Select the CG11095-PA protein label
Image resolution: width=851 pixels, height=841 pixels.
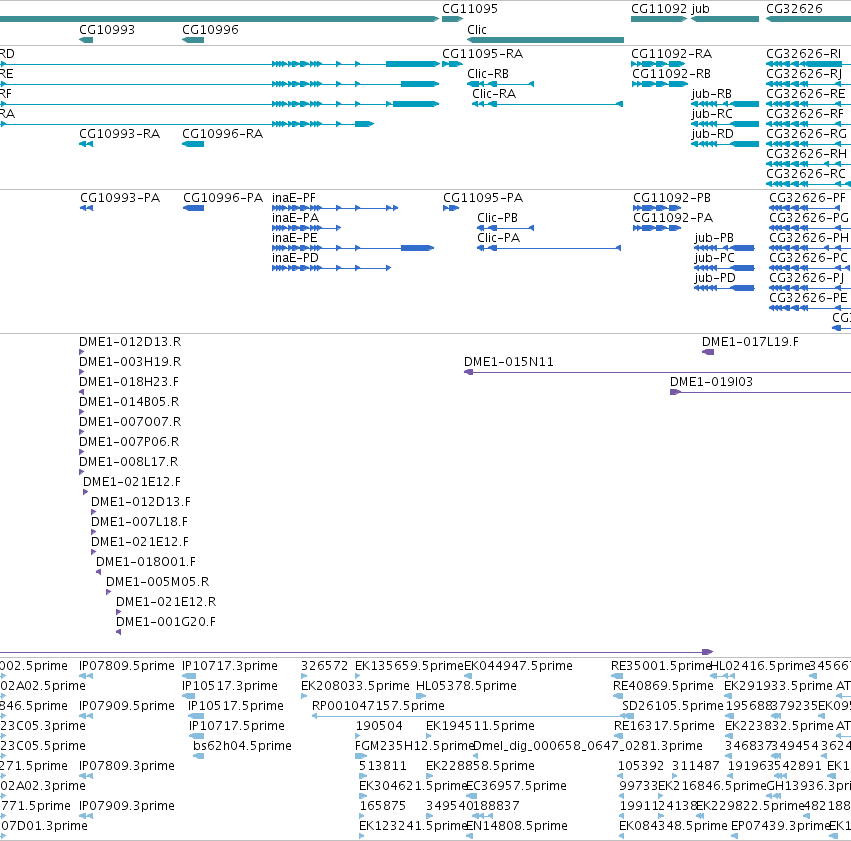[x=483, y=198]
